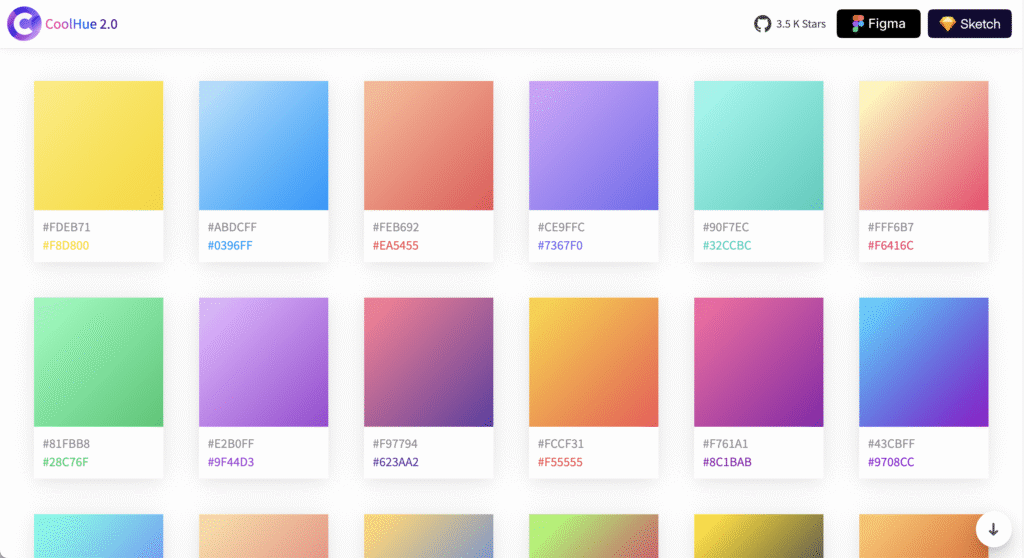Image resolution: width=1024 pixels, height=558 pixels.
Task: Select the #43CBFF blue-purple gradient swatch
Action: [x=923, y=362]
